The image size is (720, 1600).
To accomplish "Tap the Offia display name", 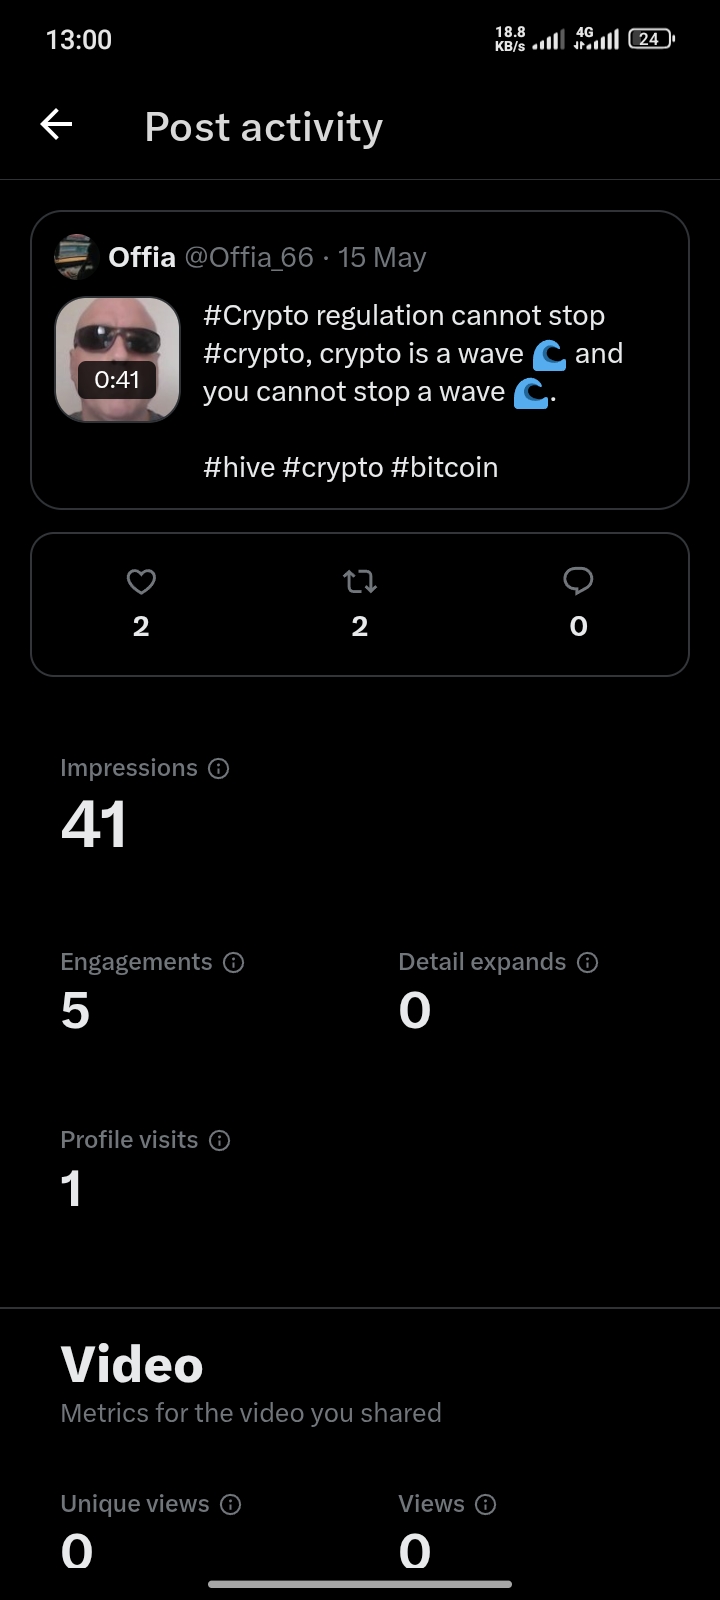I will click(x=142, y=257).
